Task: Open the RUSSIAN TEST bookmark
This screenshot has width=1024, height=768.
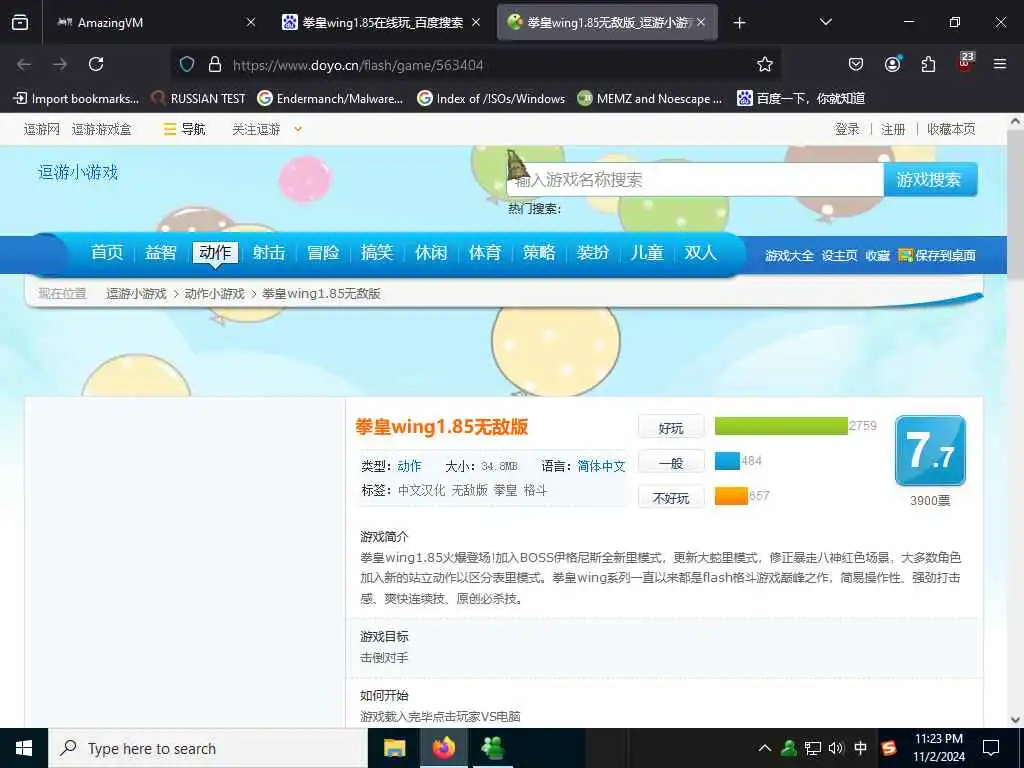Action: pos(199,99)
